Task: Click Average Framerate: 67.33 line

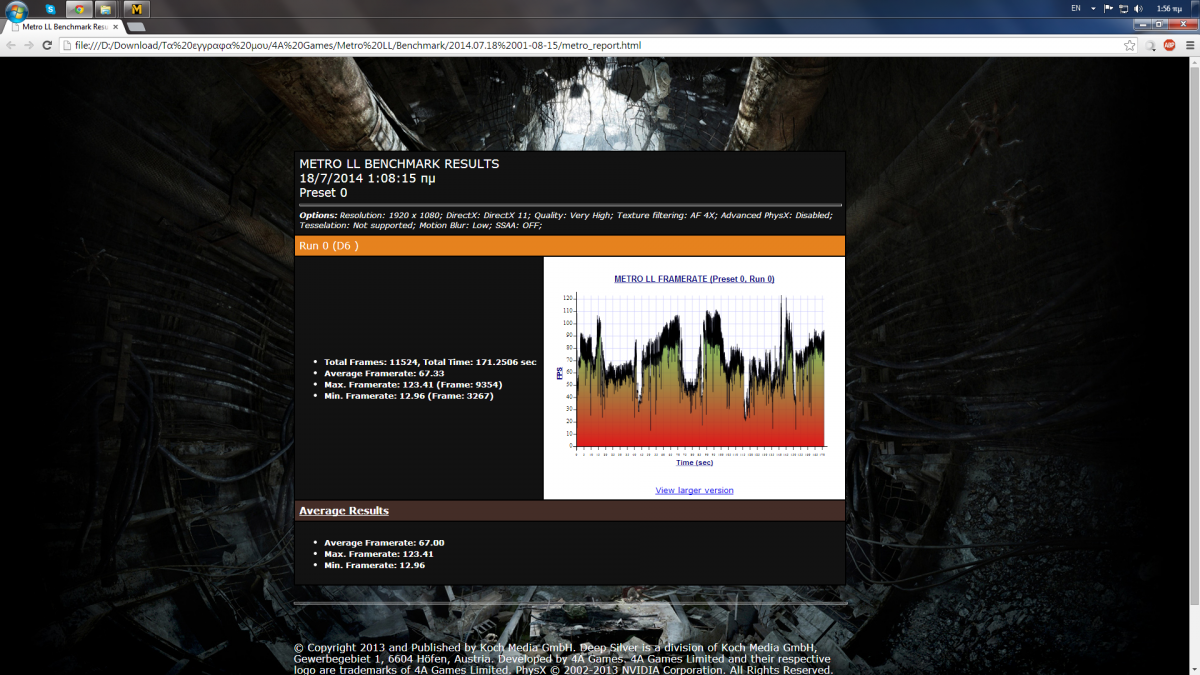Action: coord(384,373)
